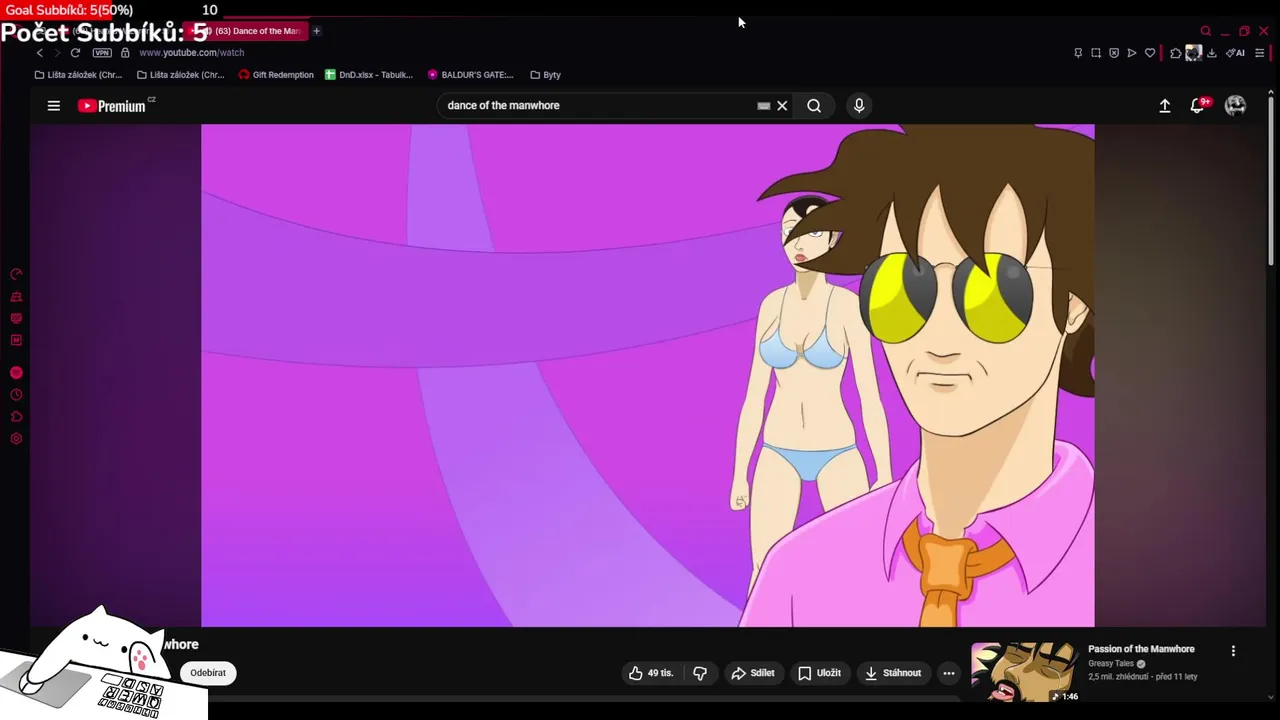
Task: Open YouTube notifications bell
Action: [1198, 105]
